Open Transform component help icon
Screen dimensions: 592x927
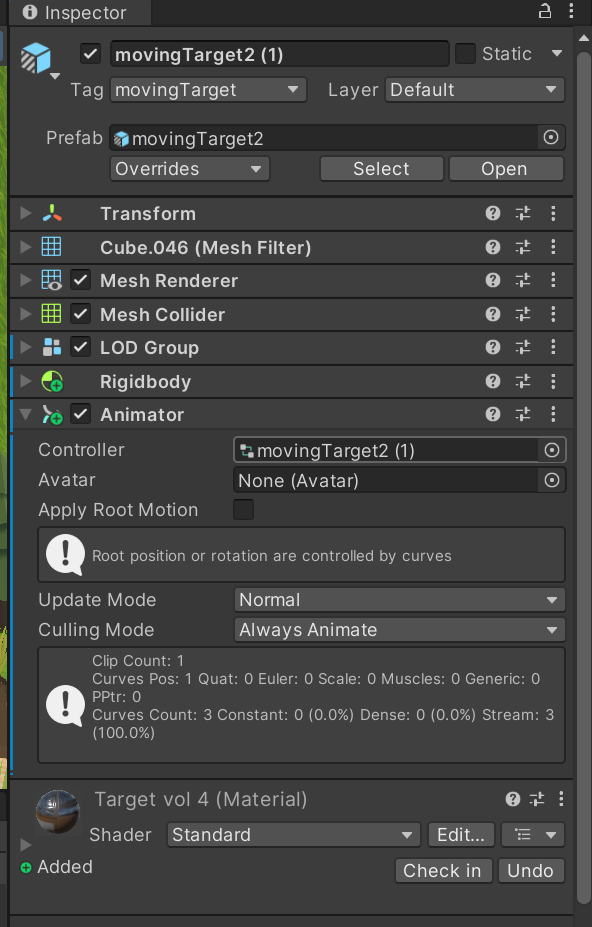coord(493,213)
